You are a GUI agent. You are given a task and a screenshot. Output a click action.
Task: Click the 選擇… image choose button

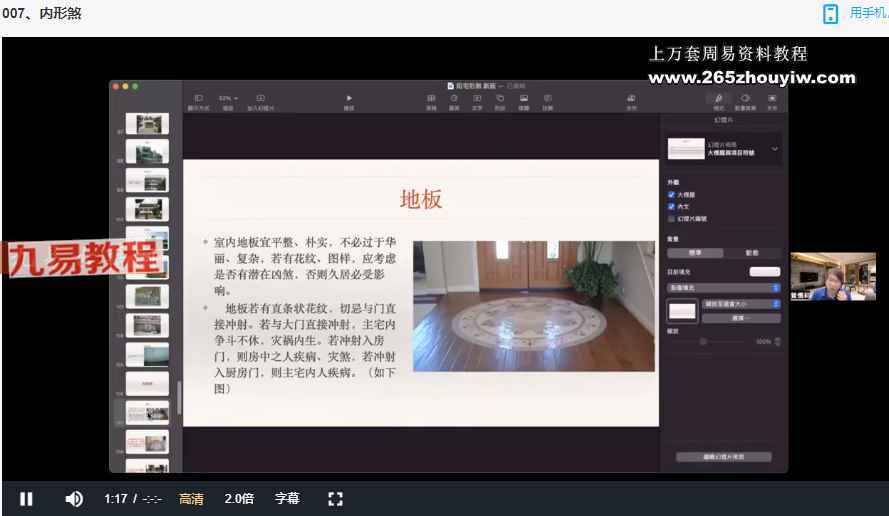(741, 318)
